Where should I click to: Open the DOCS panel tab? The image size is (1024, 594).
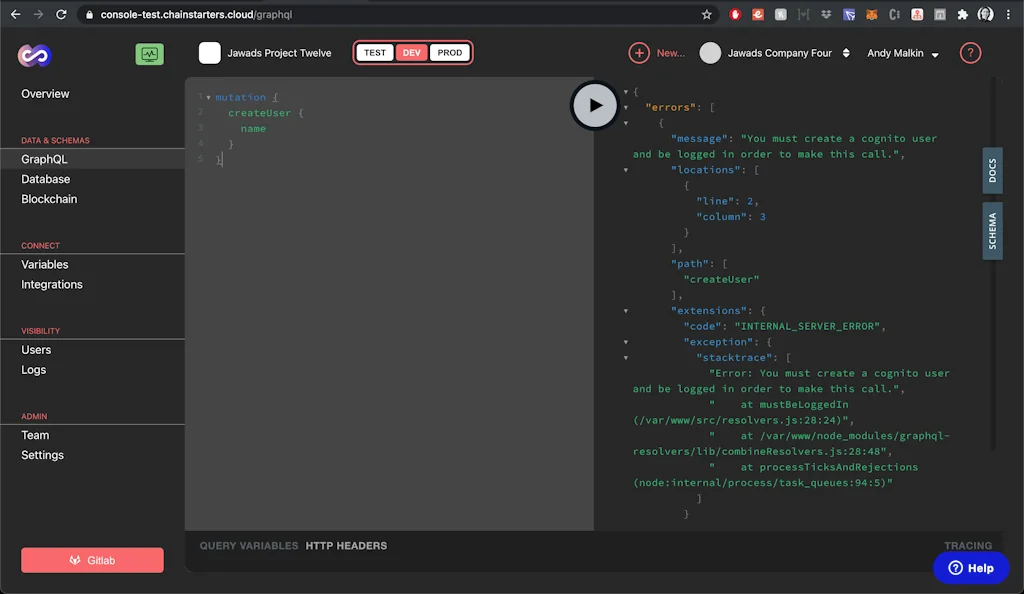tap(991, 171)
